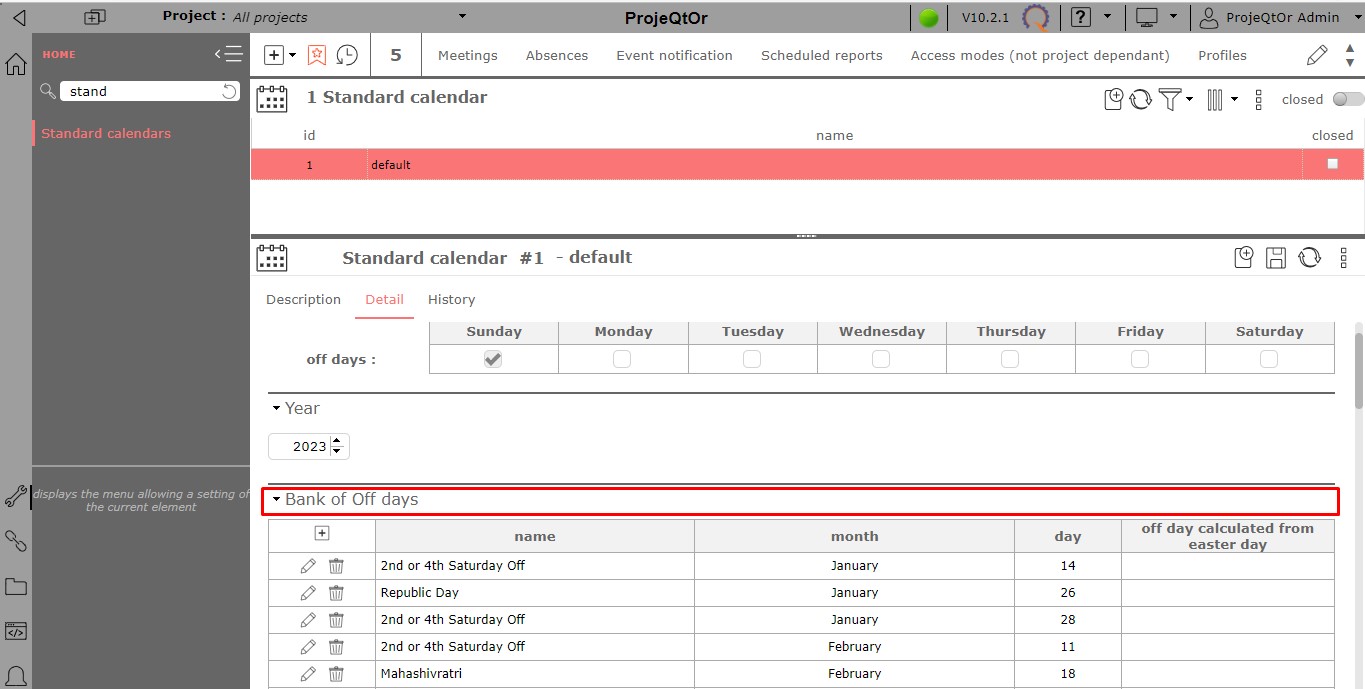Delete the Republic Day off day entry

coord(336,593)
